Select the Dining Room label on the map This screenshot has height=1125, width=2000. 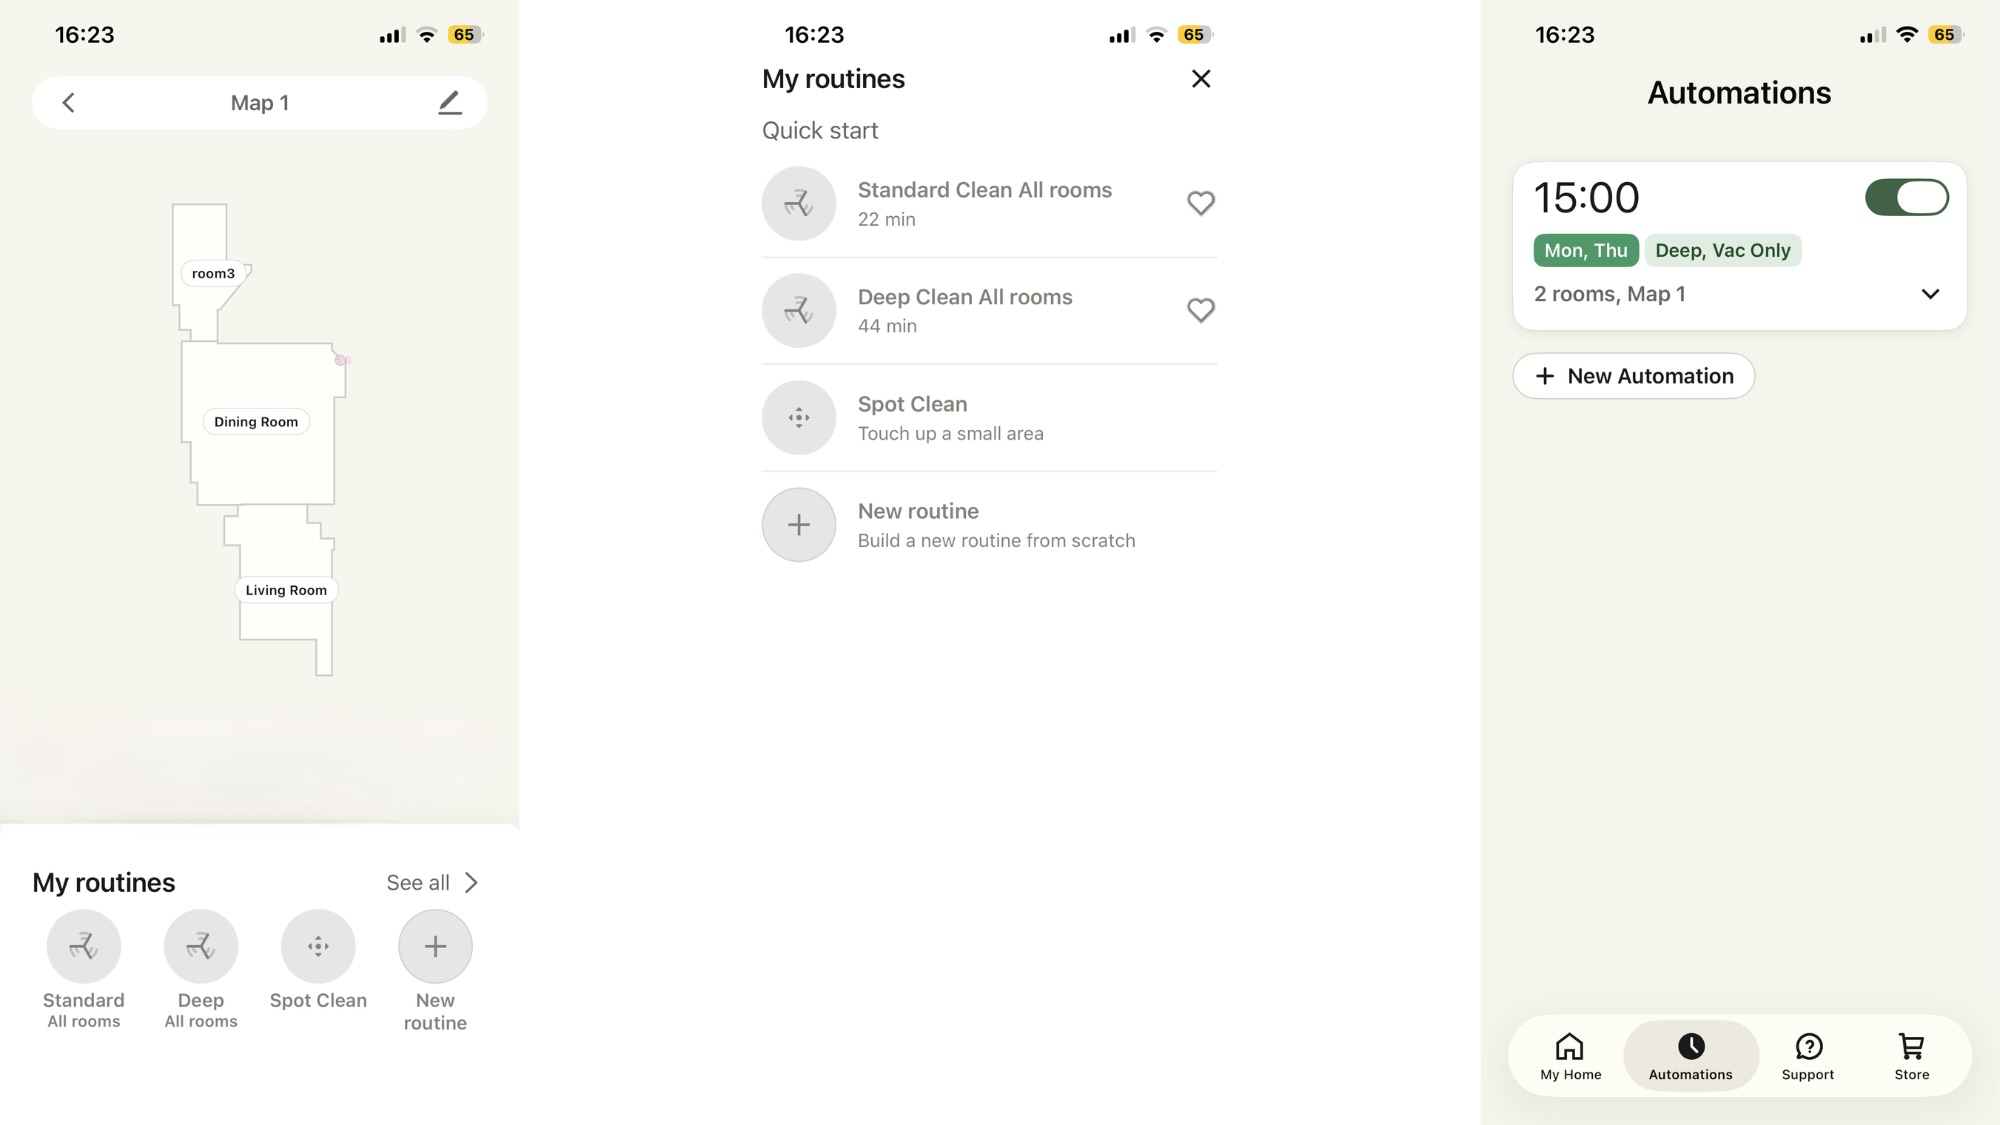(x=256, y=422)
